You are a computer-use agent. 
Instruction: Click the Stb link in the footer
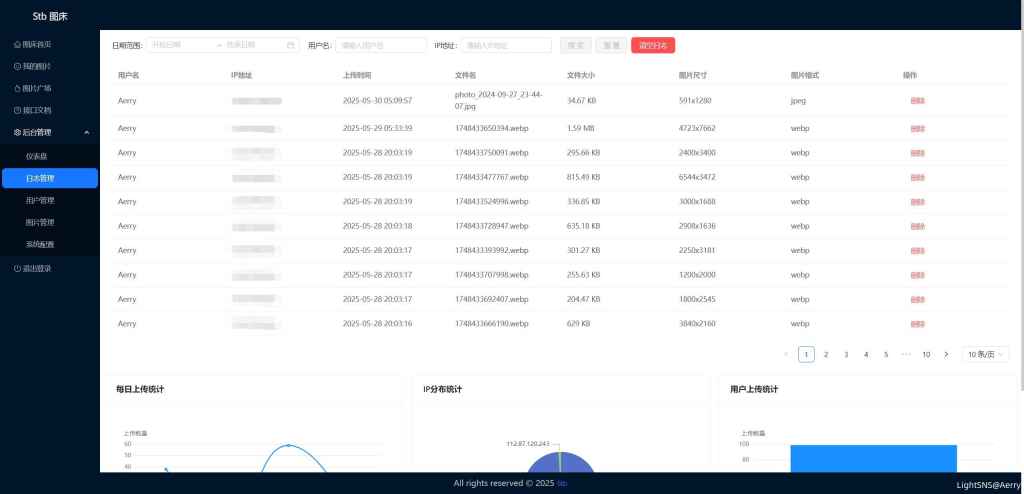[x=562, y=484]
